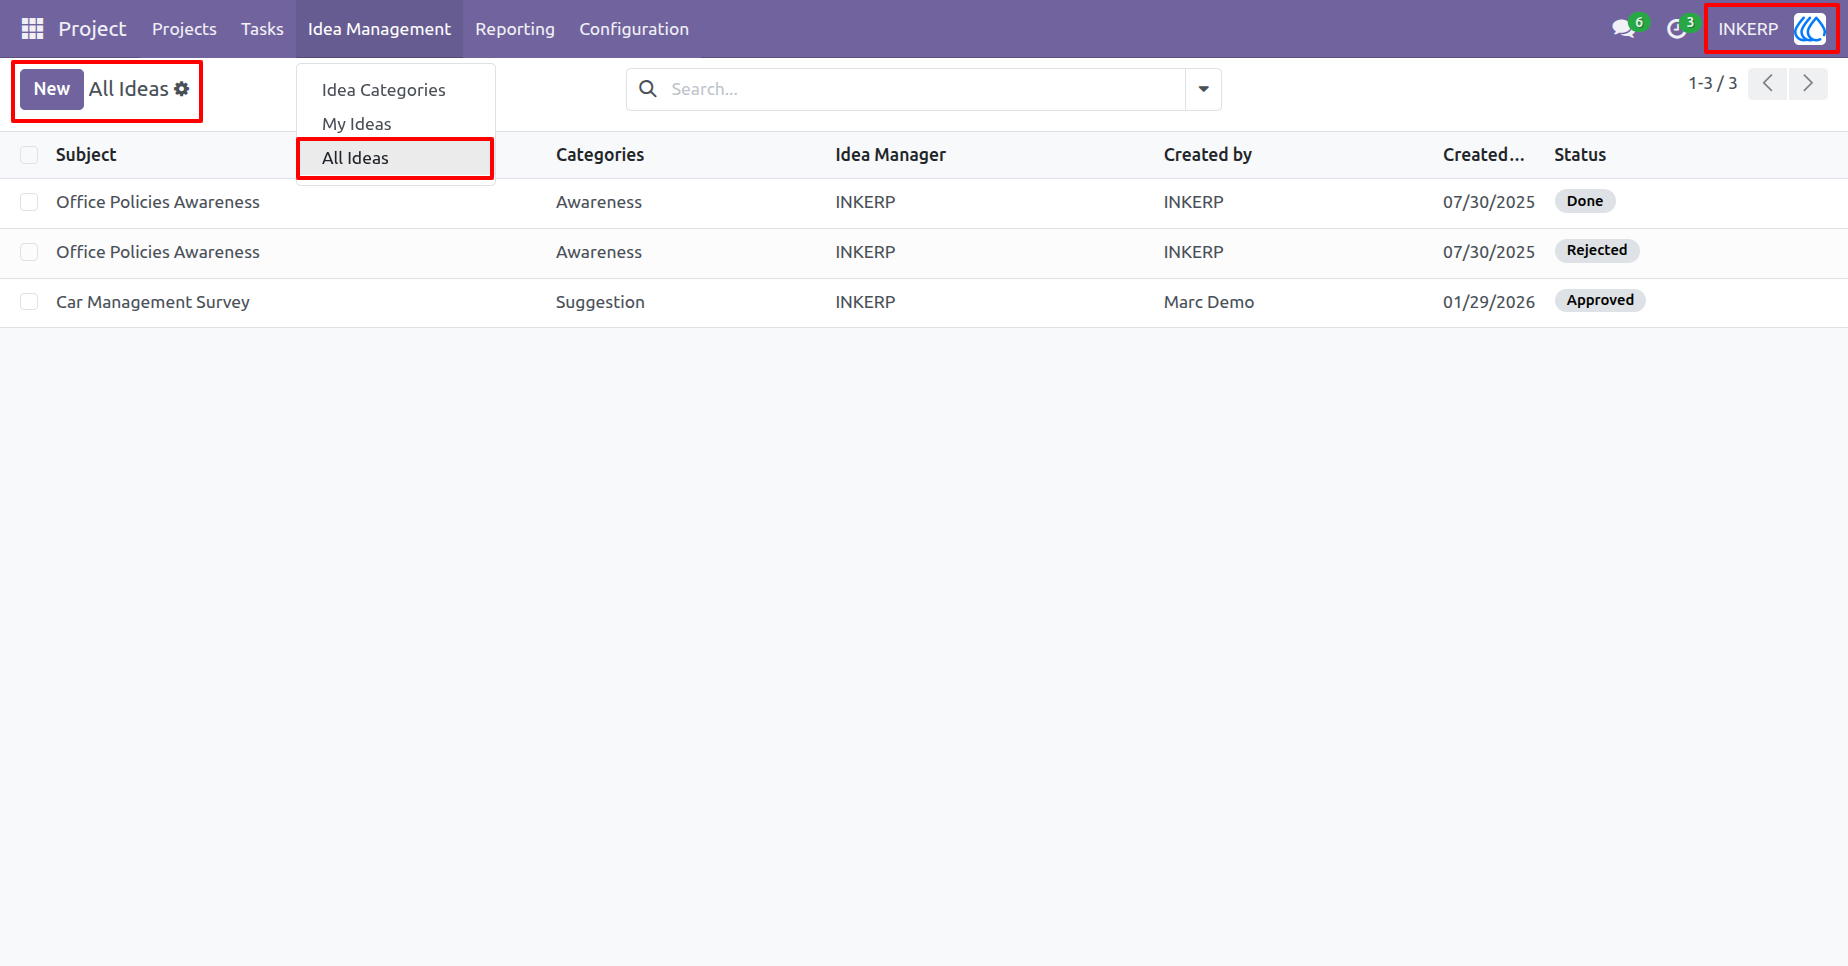Open the conversations chat messages icon
The height and width of the screenshot is (966, 1848).
pyautogui.click(x=1623, y=29)
